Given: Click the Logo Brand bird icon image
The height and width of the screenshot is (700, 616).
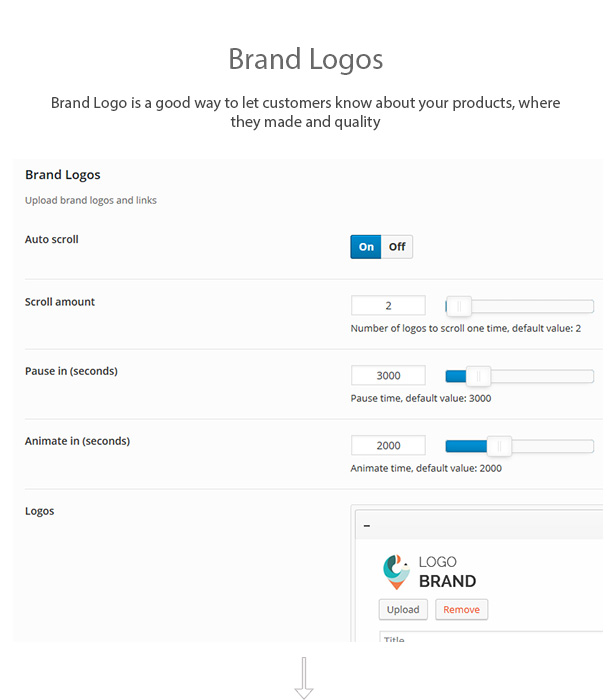Looking at the screenshot, I should click(x=396, y=571).
